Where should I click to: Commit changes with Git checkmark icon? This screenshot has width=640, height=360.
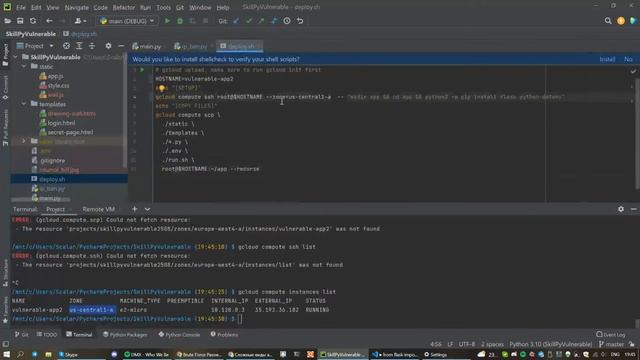(249, 21)
